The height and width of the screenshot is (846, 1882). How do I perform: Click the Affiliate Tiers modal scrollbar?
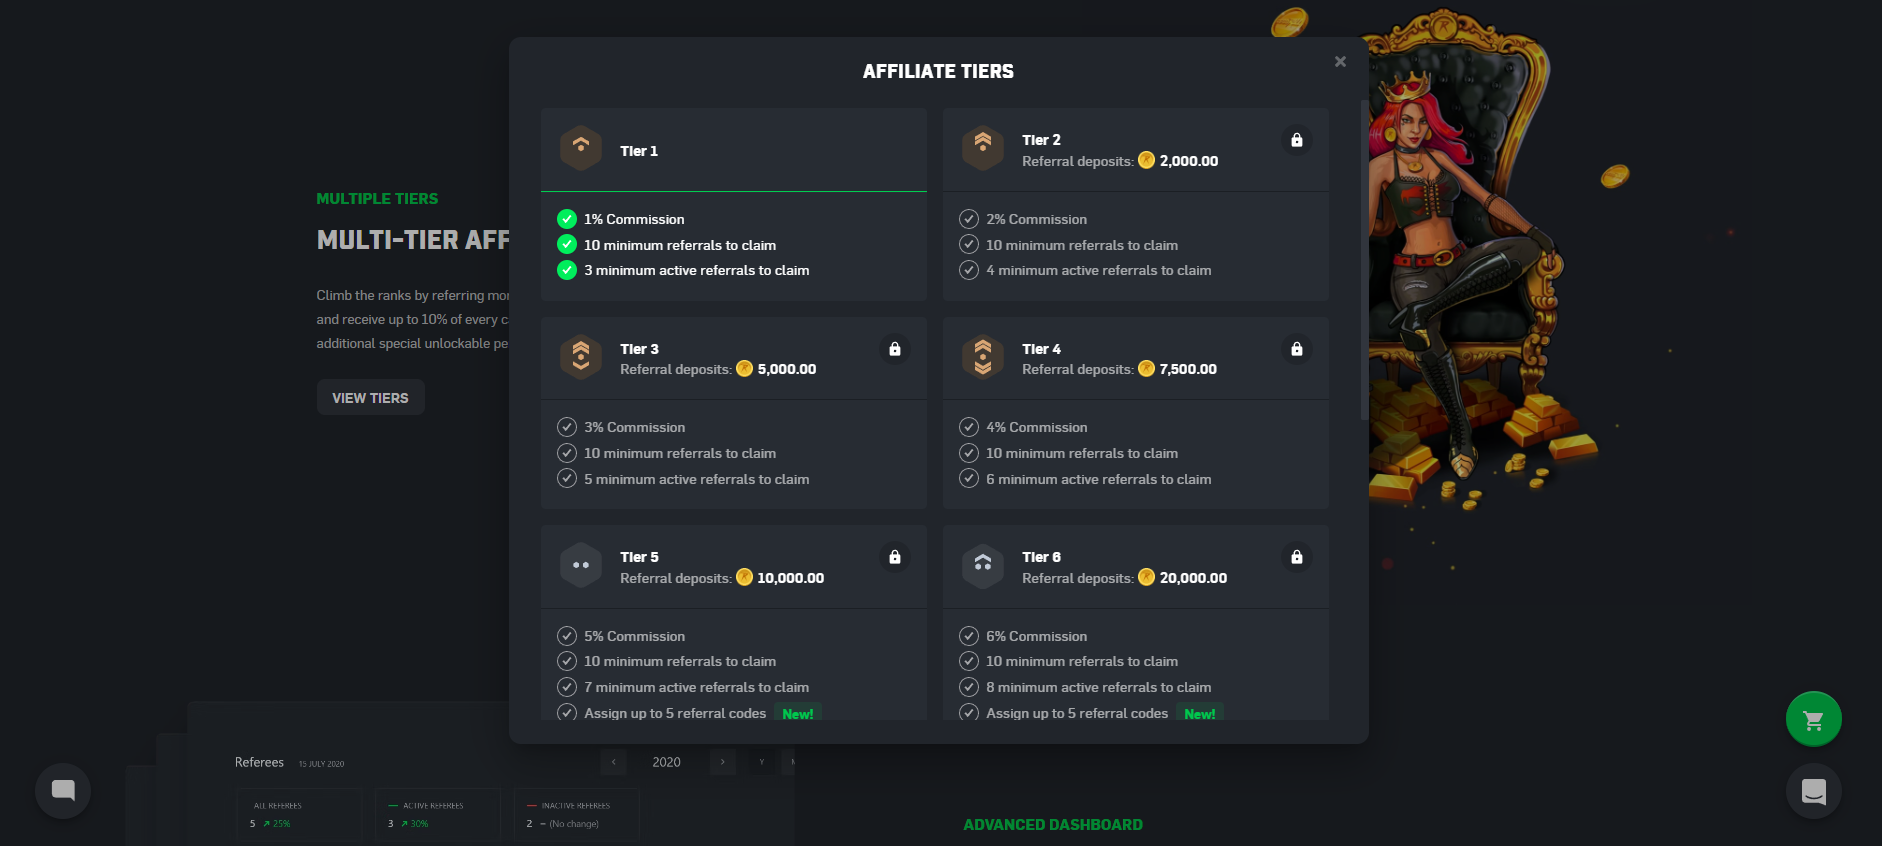click(1363, 260)
